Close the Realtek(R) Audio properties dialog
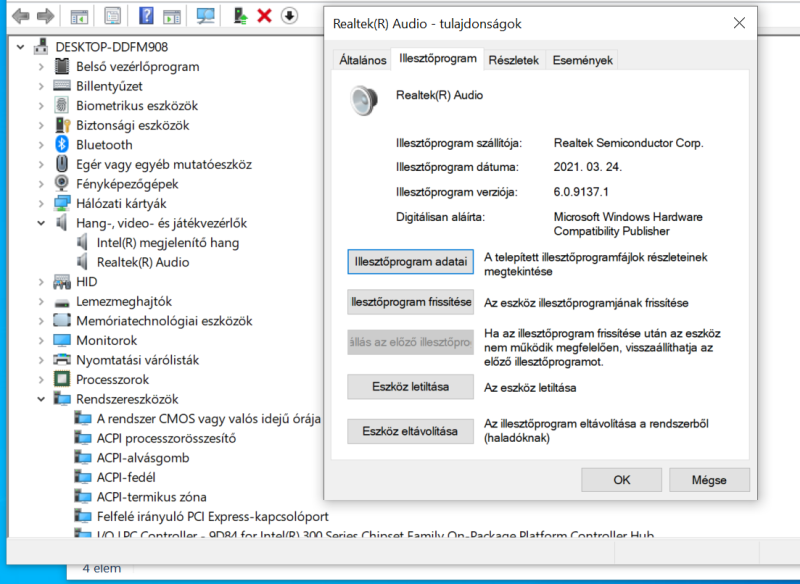The width and height of the screenshot is (800, 584). tap(739, 23)
